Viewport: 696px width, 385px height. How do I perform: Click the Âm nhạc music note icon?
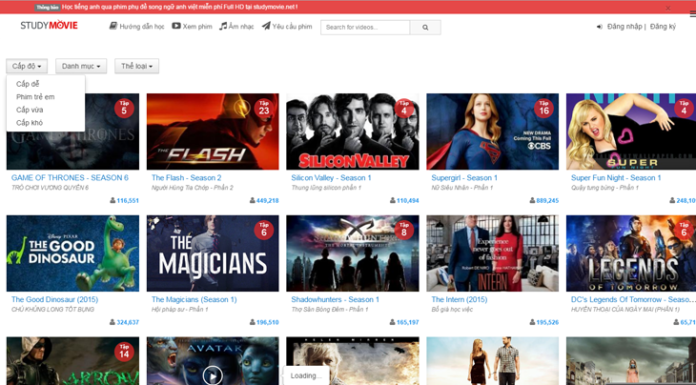223,26
